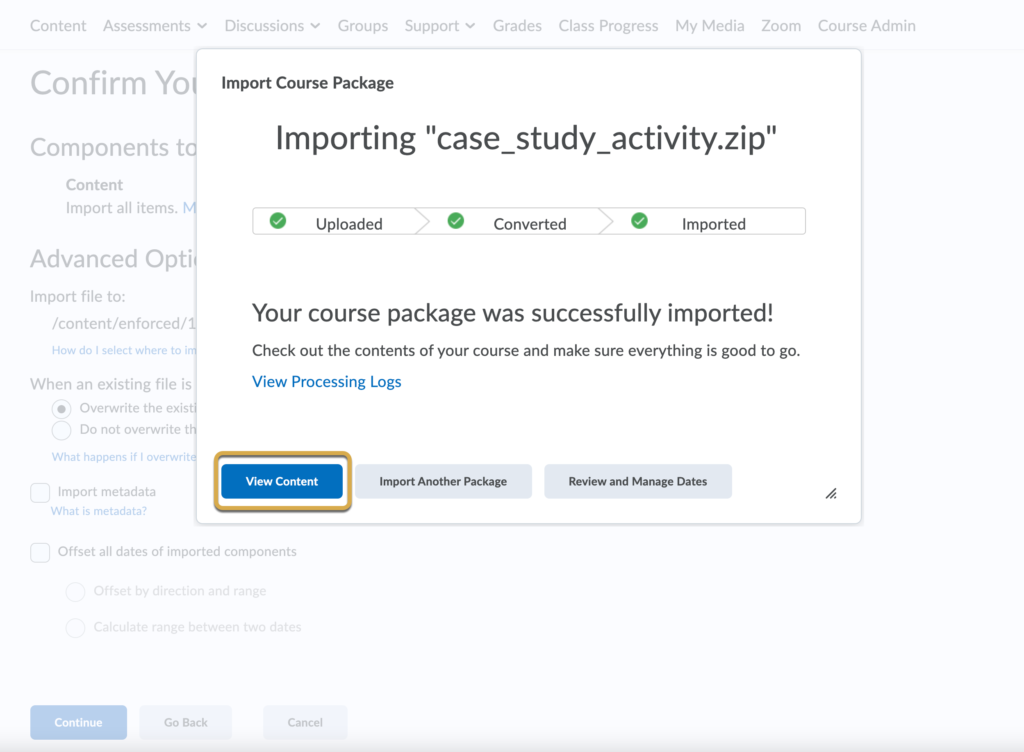The width and height of the screenshot is (1024, 752).
Task: Open the Content nav item
Action: click(58, 25)
